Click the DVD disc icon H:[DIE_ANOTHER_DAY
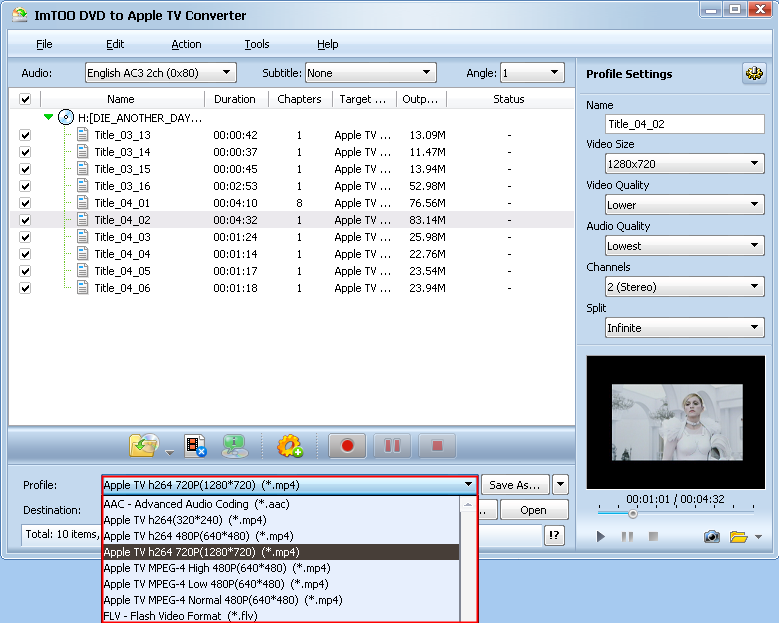Screen dimensions: 779x623 66,118
